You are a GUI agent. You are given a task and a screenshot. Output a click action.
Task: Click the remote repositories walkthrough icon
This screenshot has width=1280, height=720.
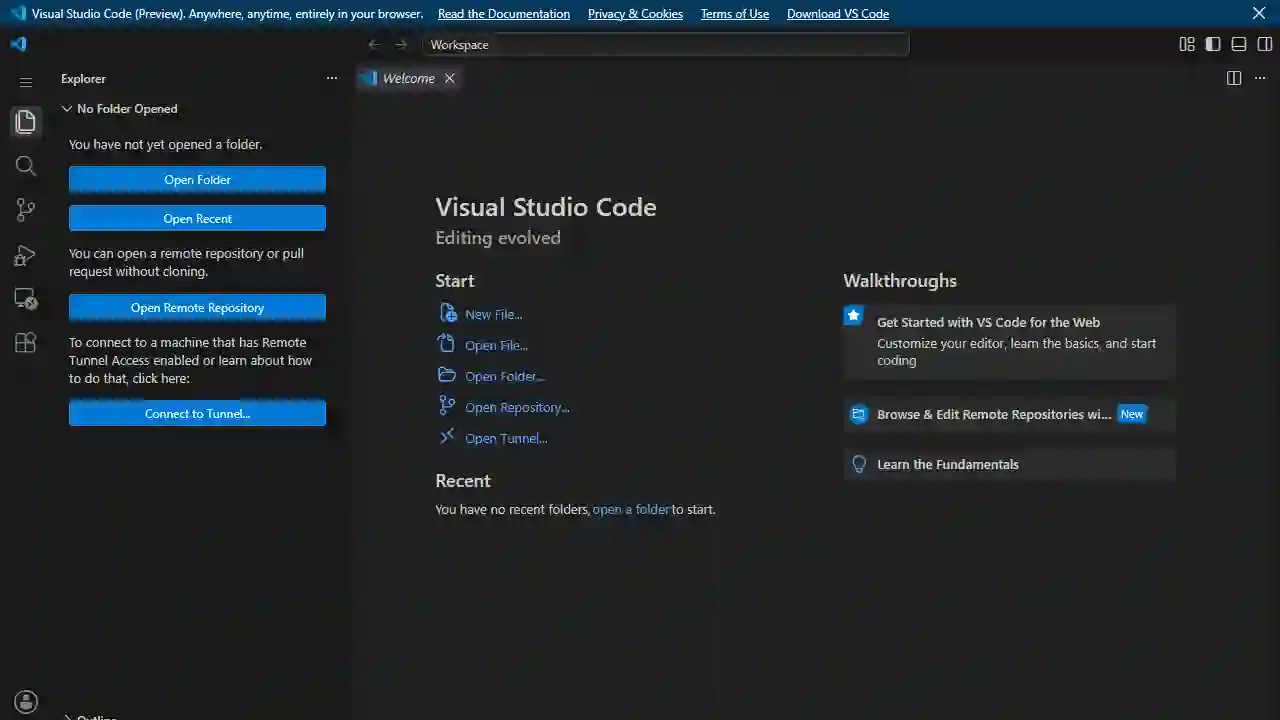858,414
